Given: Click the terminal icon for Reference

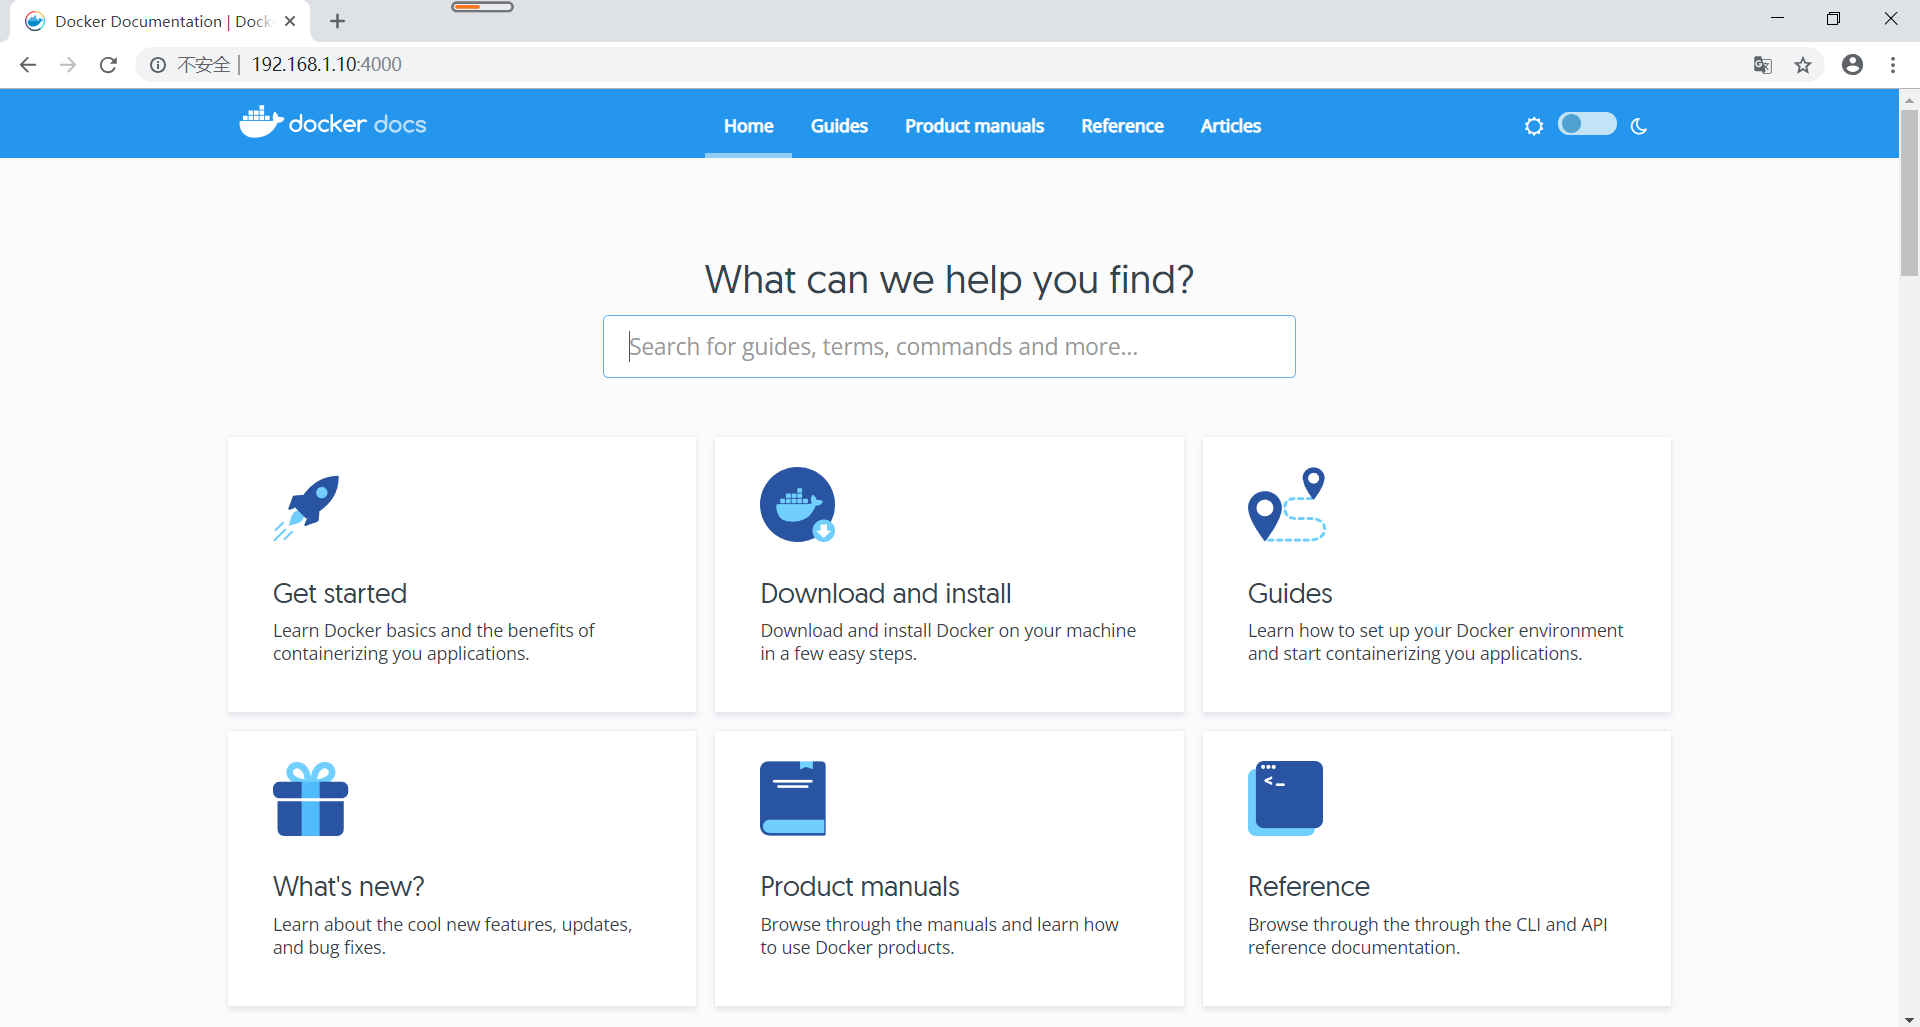Looking at the screenshot, I should pyautogui.click(x=1285, y=798).
